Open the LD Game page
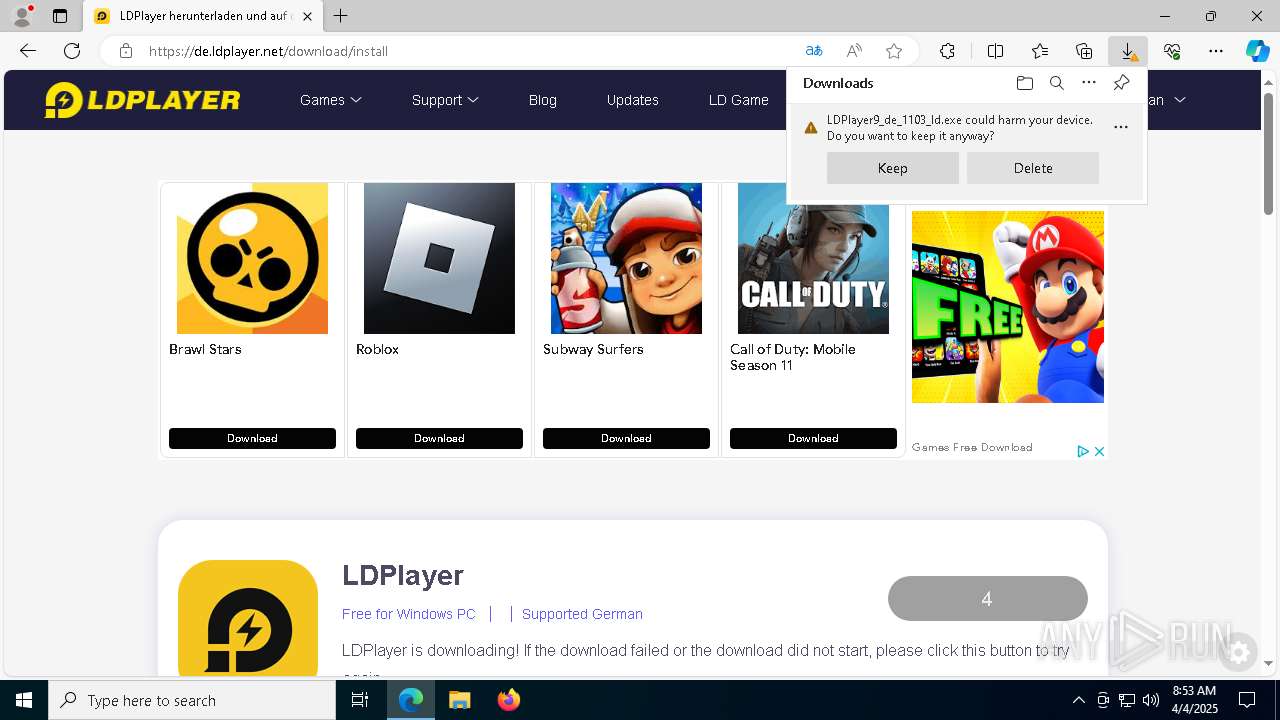1280x720 pixels. coord(738,100)
